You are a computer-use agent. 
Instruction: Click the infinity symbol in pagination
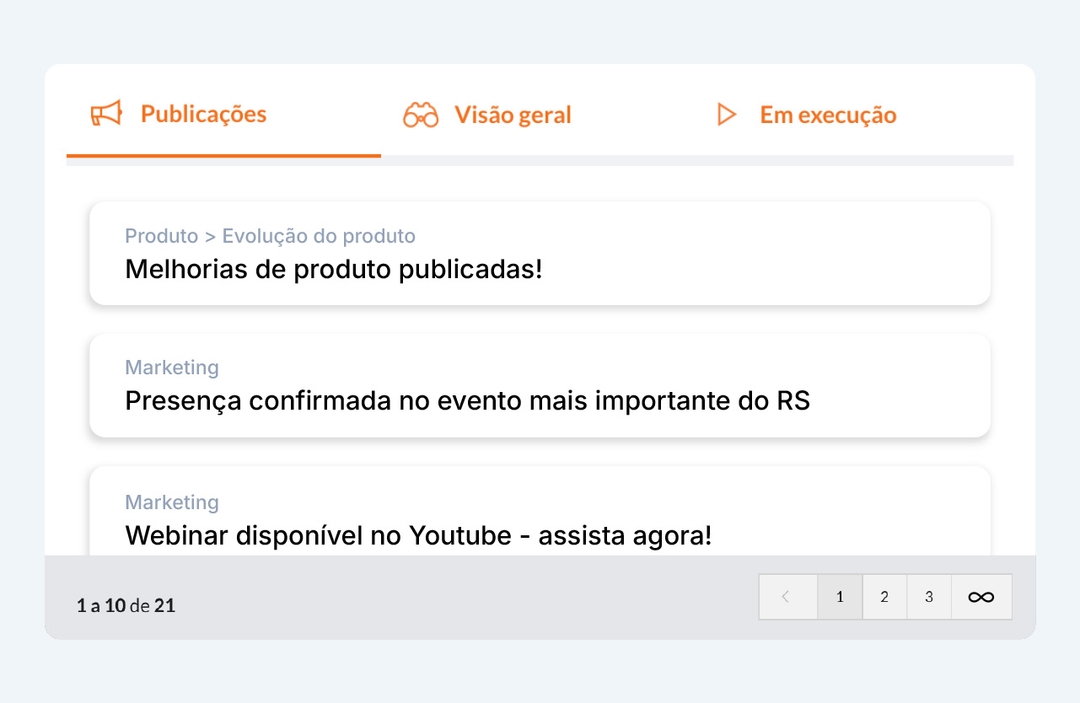coord(981,597)
